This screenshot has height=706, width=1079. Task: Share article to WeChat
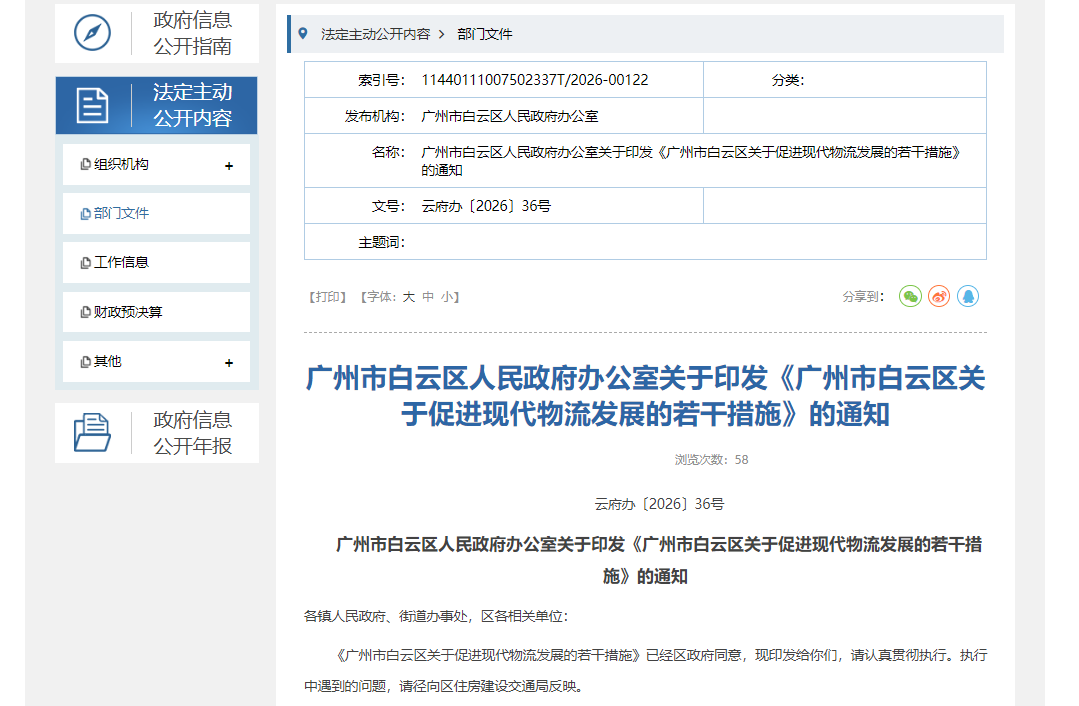point(910,296)
